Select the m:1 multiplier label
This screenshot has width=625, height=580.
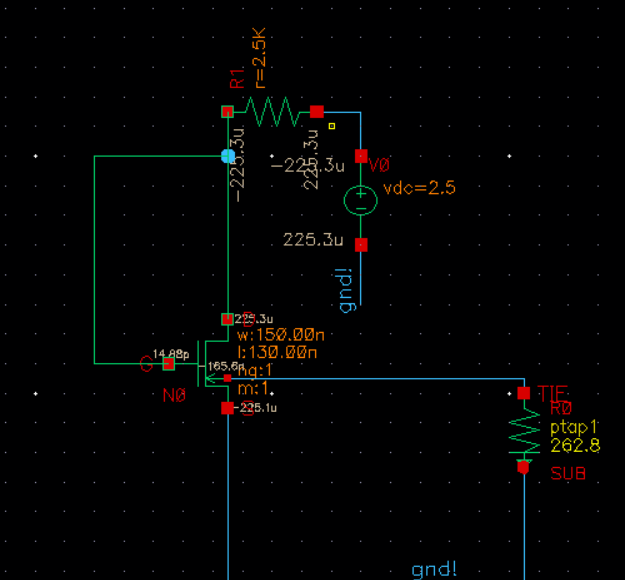point(254,387)
